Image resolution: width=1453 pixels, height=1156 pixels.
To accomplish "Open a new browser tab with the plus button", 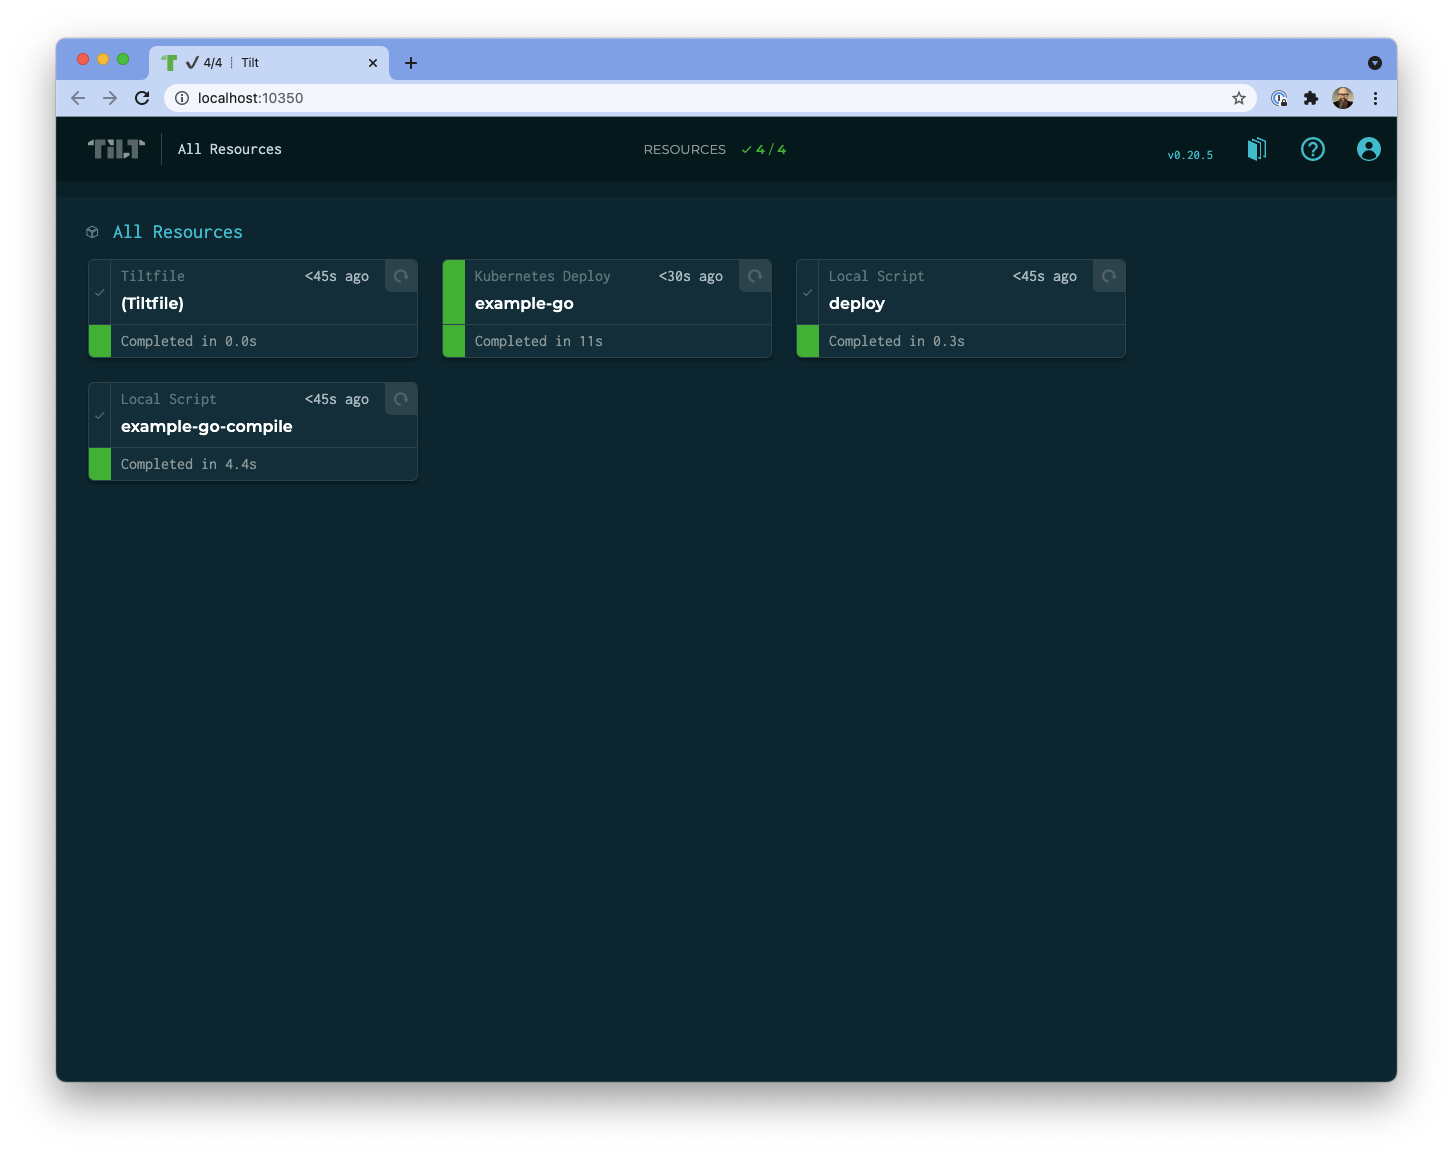I will click(x=410, y=62).
